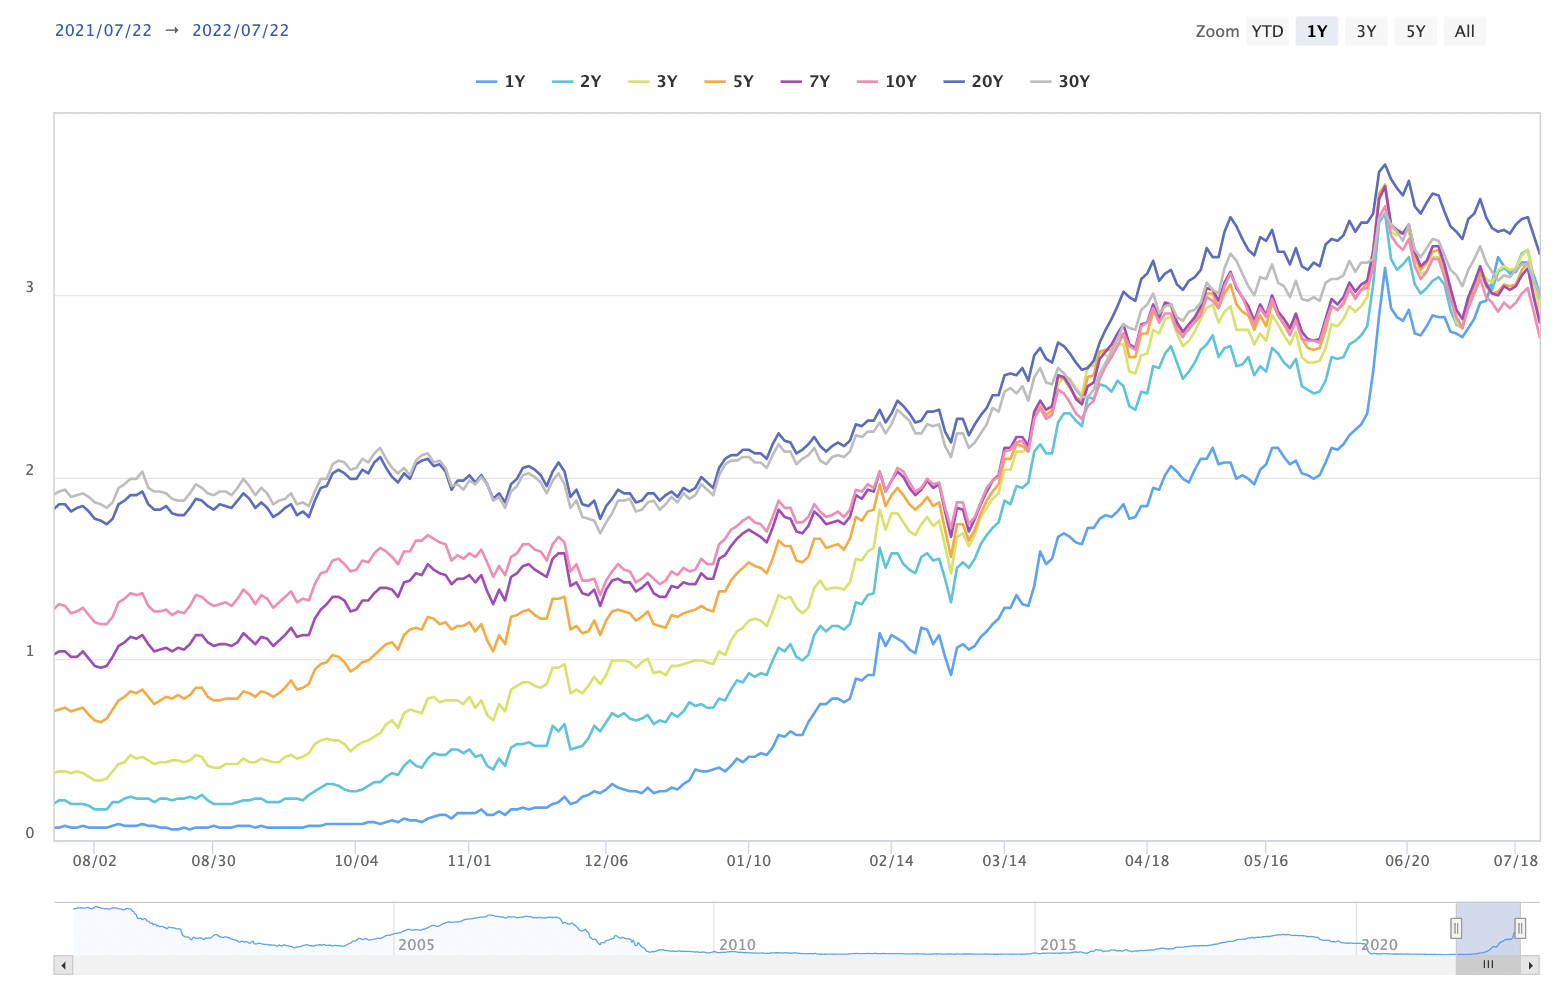Toggle the 30Y series in legend
Screen dimensions: 1554x988
click(1060, 82)
